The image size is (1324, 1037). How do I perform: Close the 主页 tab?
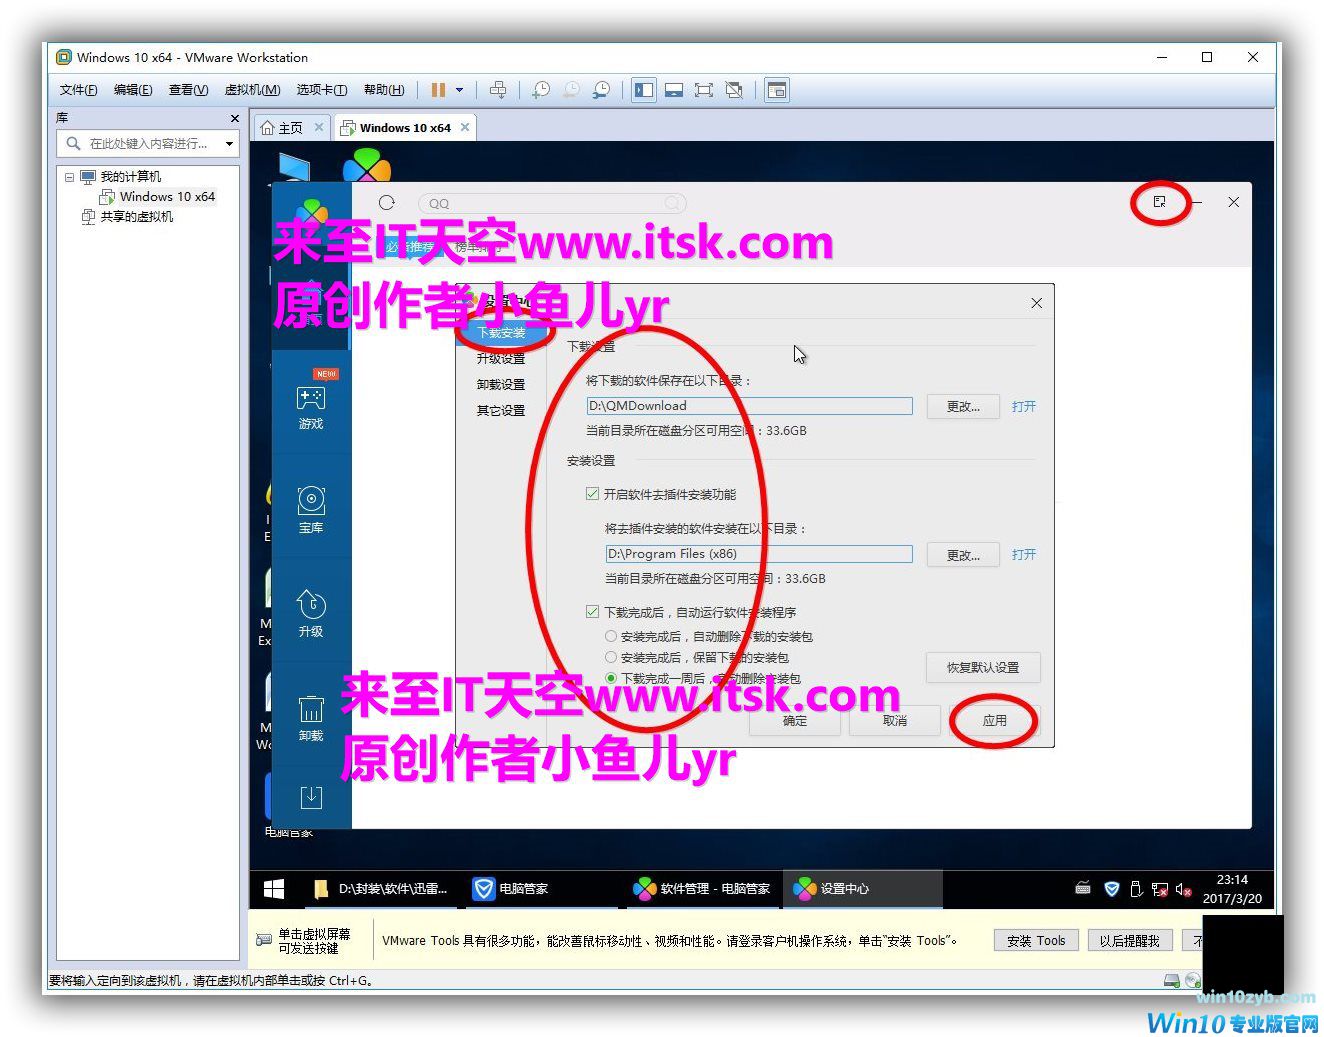(x=319, y=127)
